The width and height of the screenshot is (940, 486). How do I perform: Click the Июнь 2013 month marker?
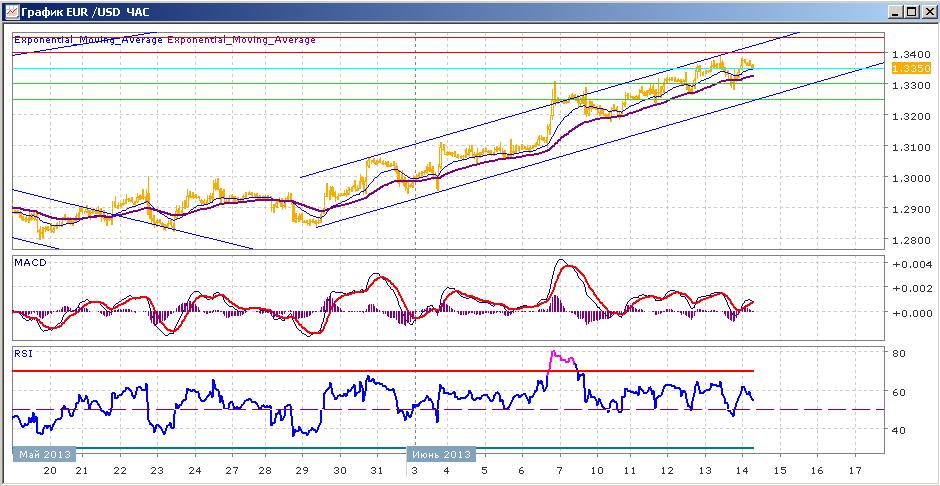coord(441,454)
